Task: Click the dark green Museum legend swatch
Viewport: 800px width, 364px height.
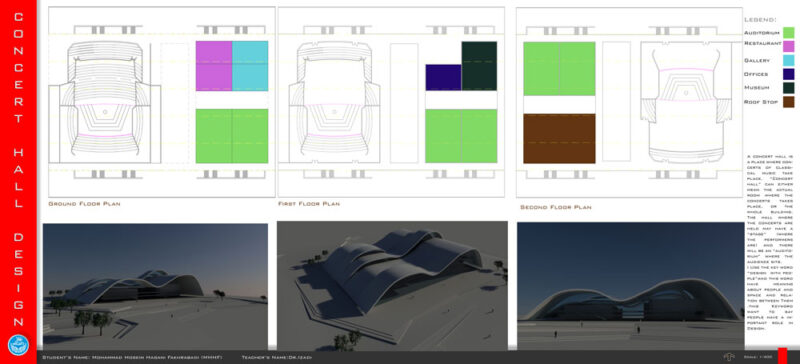Action: (x=789, y=88)
